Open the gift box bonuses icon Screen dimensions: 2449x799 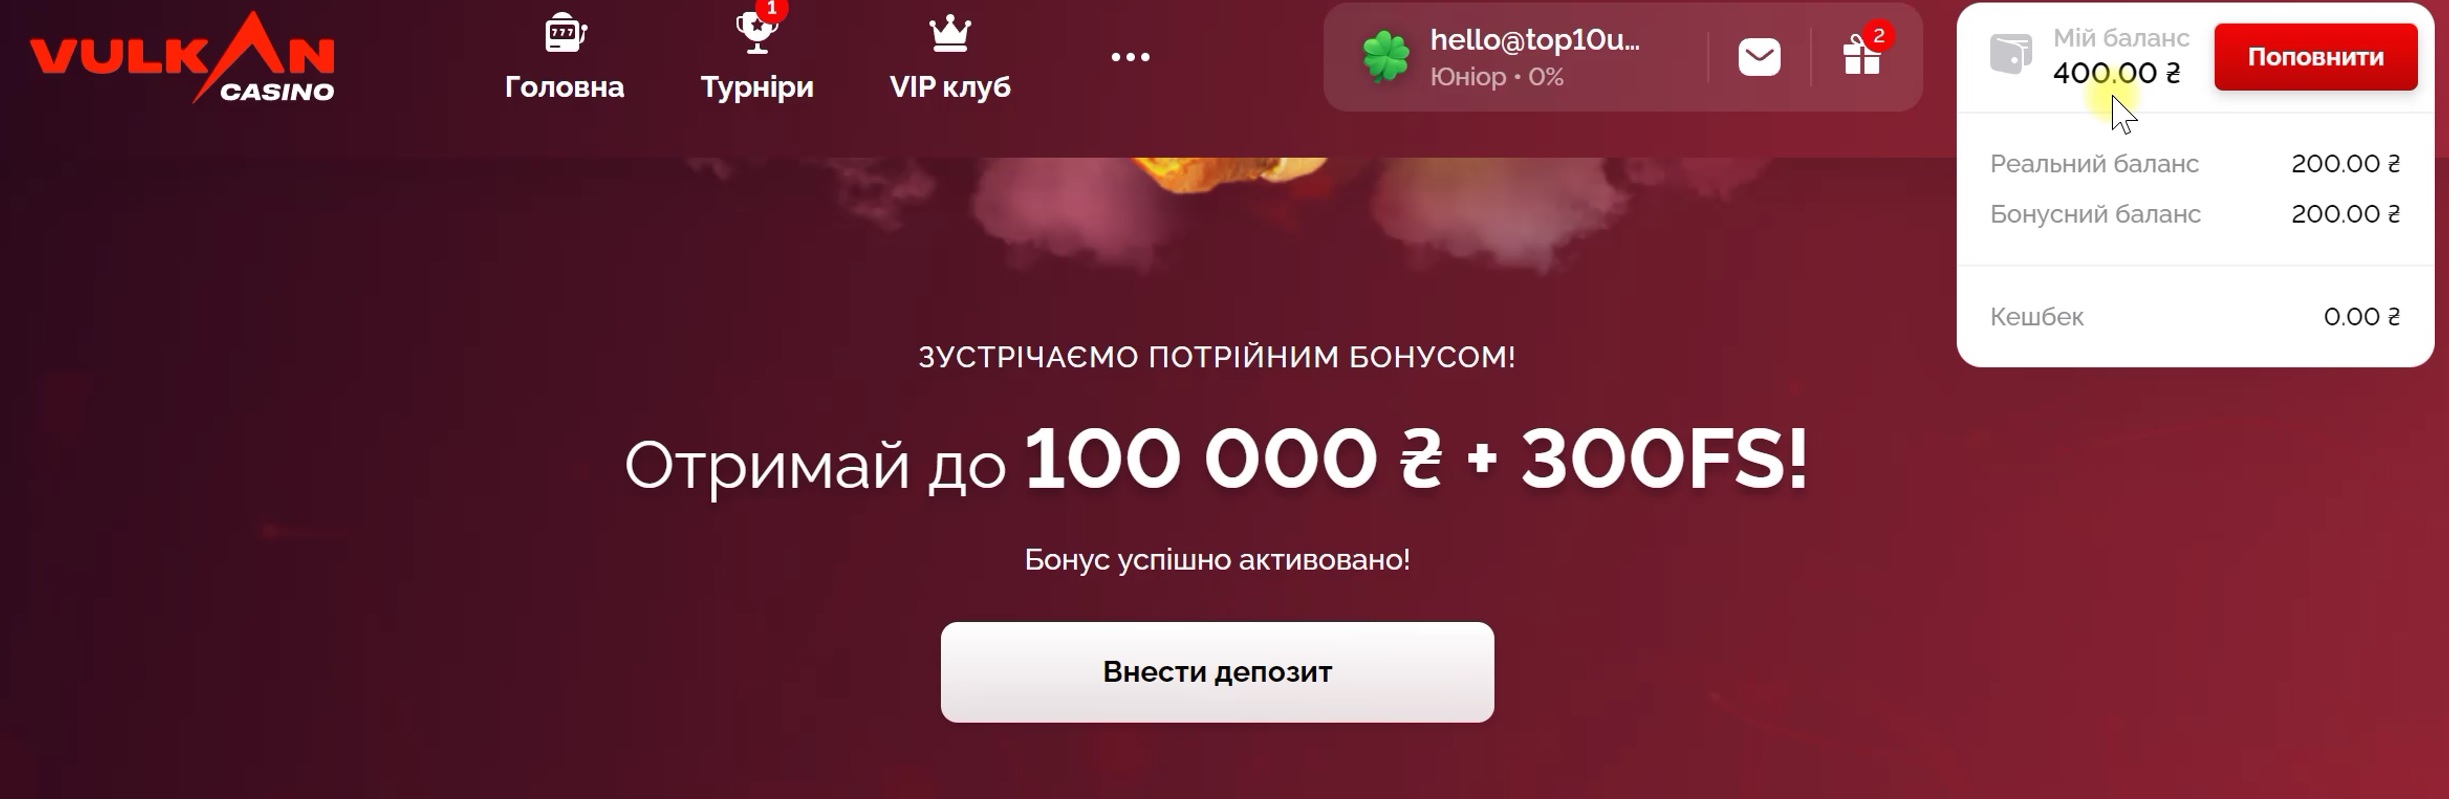pos(1862,55)
